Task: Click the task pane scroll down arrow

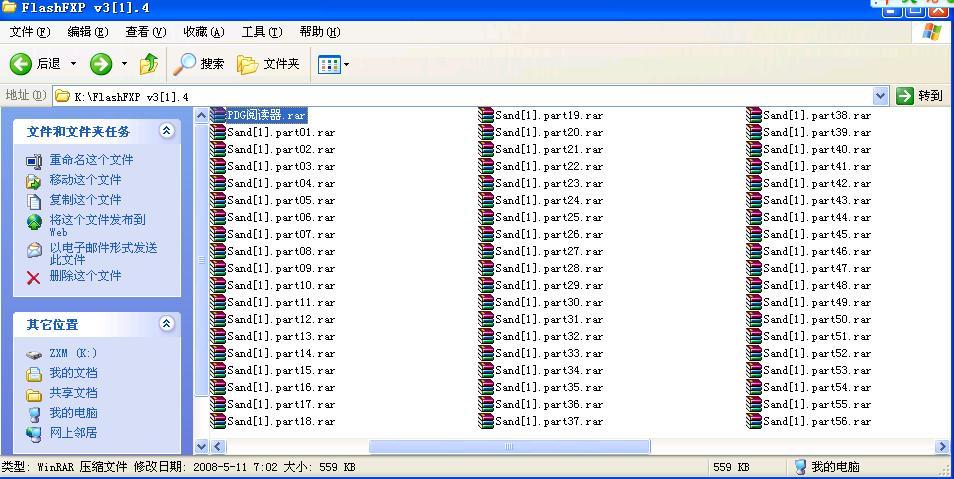Action: pos(202,447)
